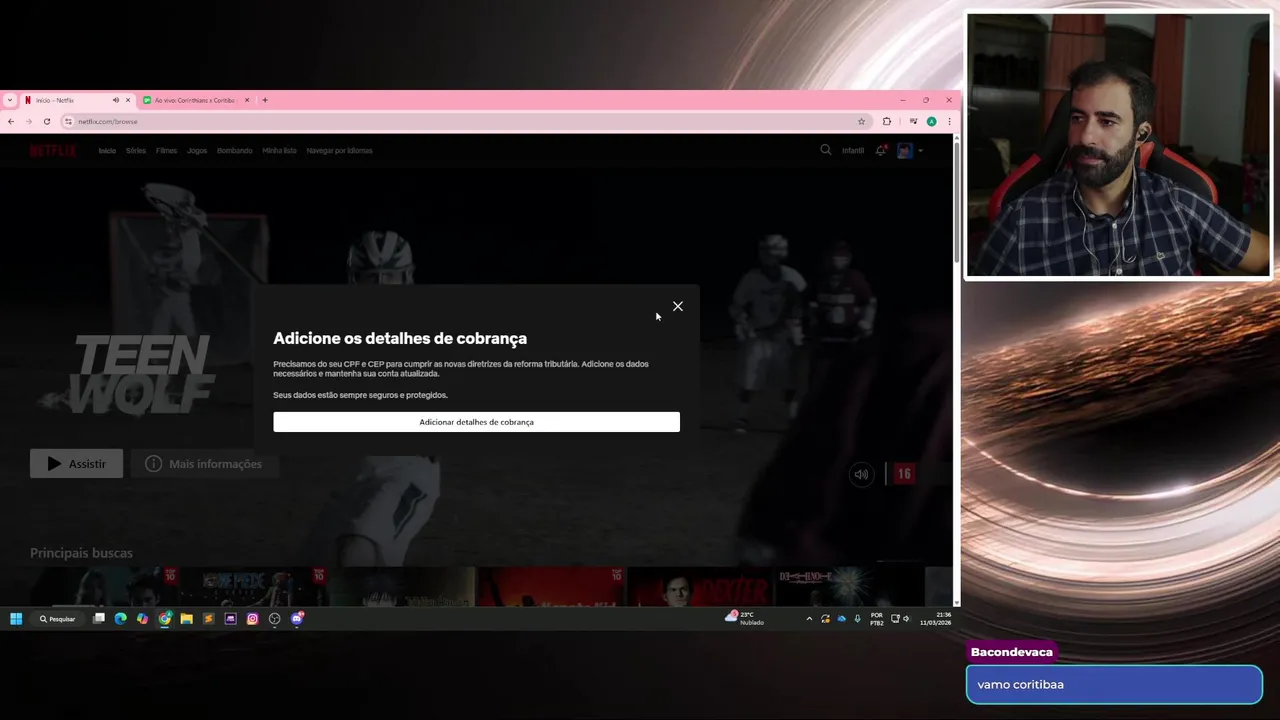Reload the Netflix page
The image size is (1280, 720).
click(47, 121)
